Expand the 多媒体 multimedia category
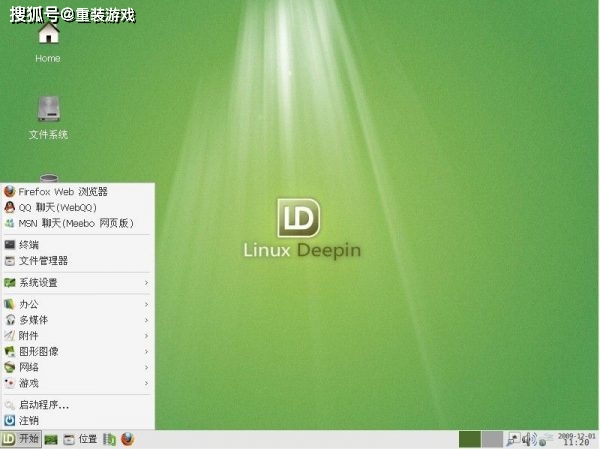The height and width of the screenshot is (449, 600). (78, 320)
